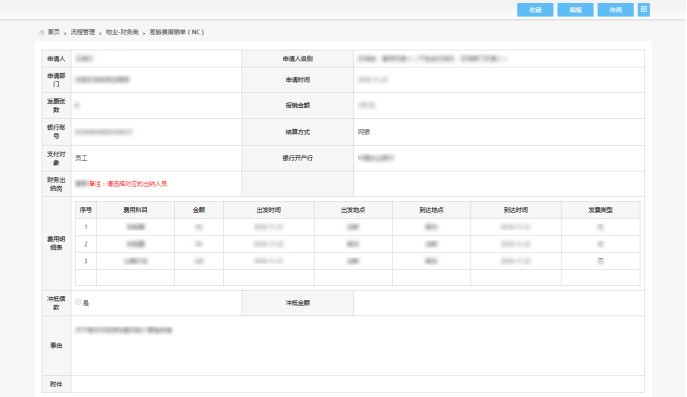The height and width of the screenshot is (397, 687).
Task: Toggle the 冲抵借款 是 checkbox
Action: tap(78, 302)
